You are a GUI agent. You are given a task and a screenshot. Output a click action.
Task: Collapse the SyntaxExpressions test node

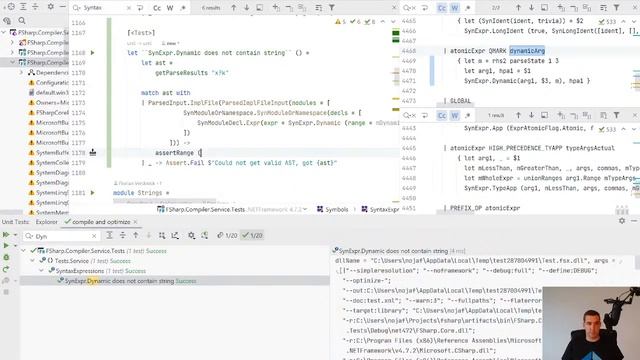[x=41, y=271]
